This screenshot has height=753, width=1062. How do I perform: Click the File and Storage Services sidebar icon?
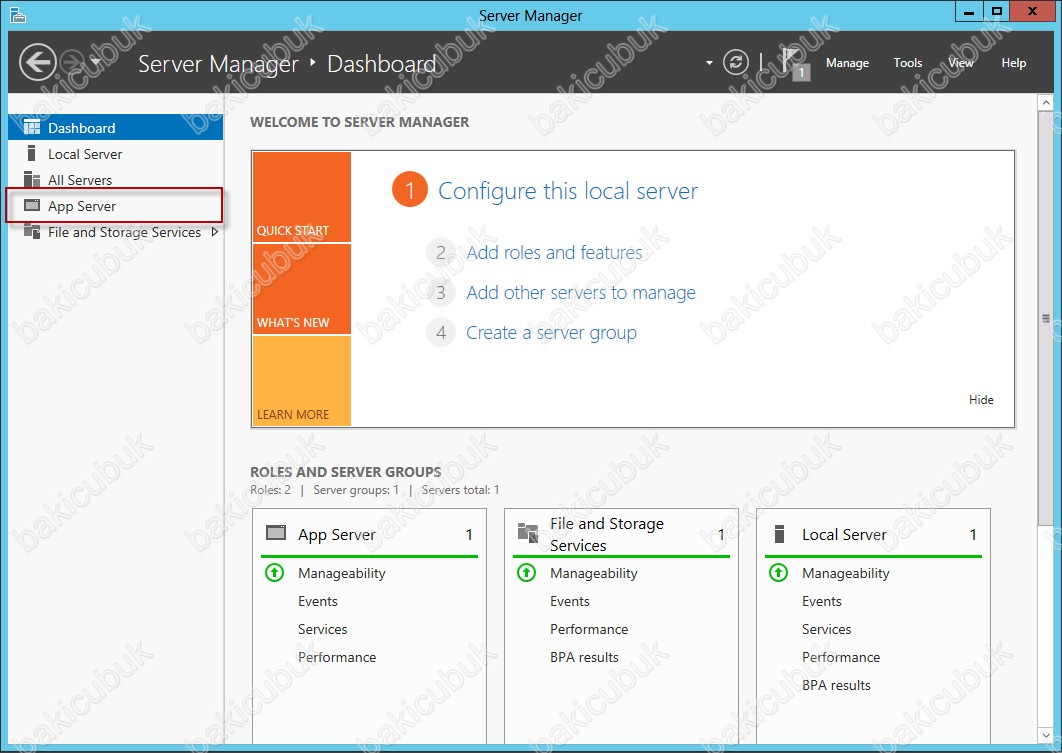click(x=32, y=232)
